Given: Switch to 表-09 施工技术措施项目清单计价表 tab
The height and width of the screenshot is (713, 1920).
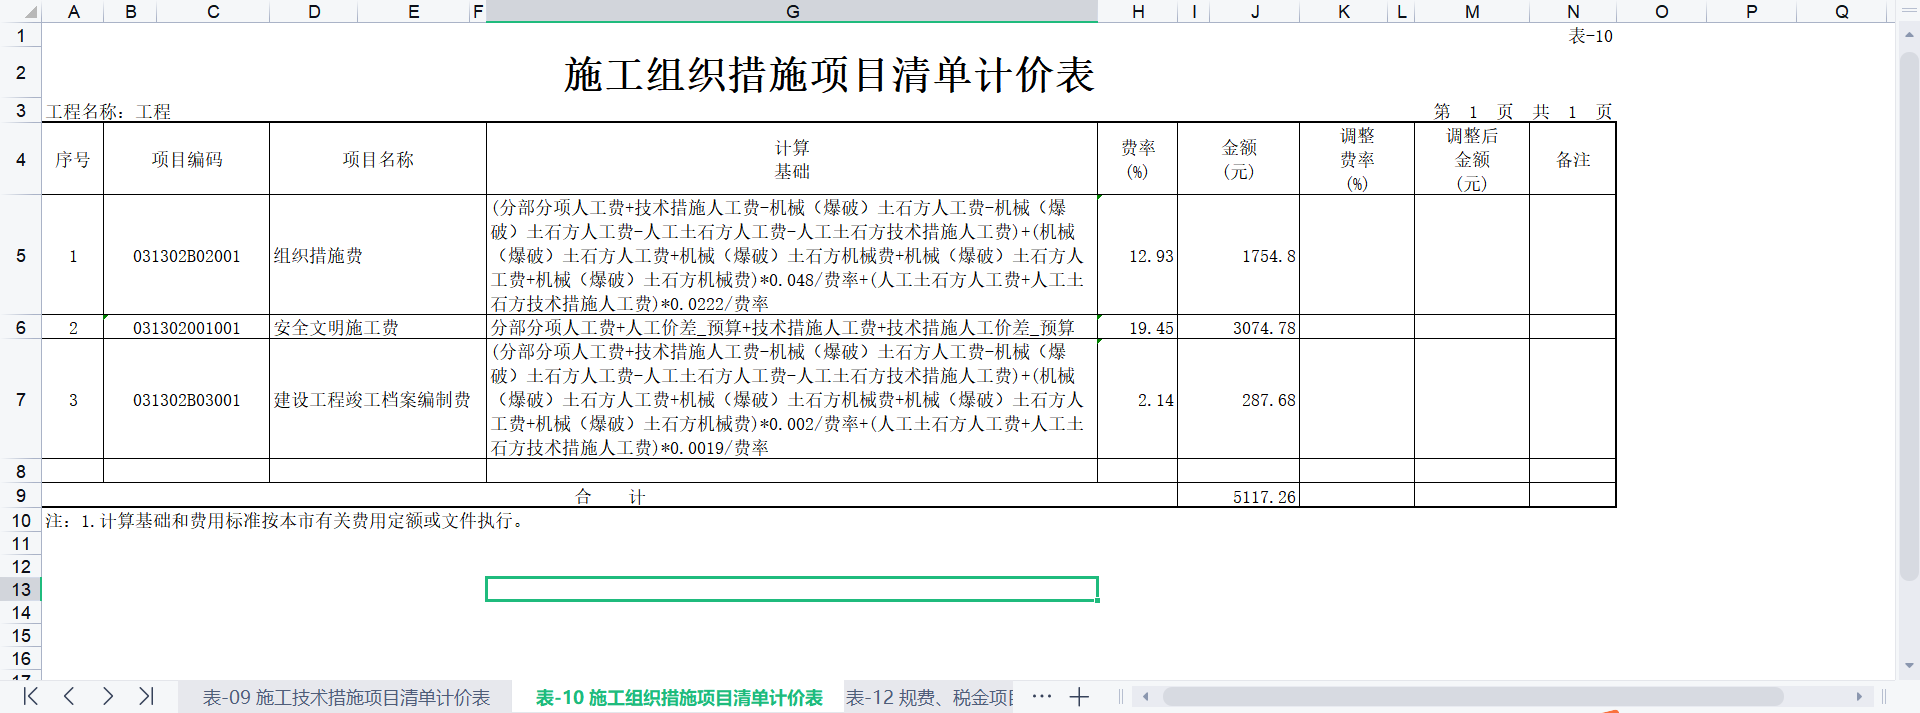Looking at the screenshot, I should pos(346,697).
